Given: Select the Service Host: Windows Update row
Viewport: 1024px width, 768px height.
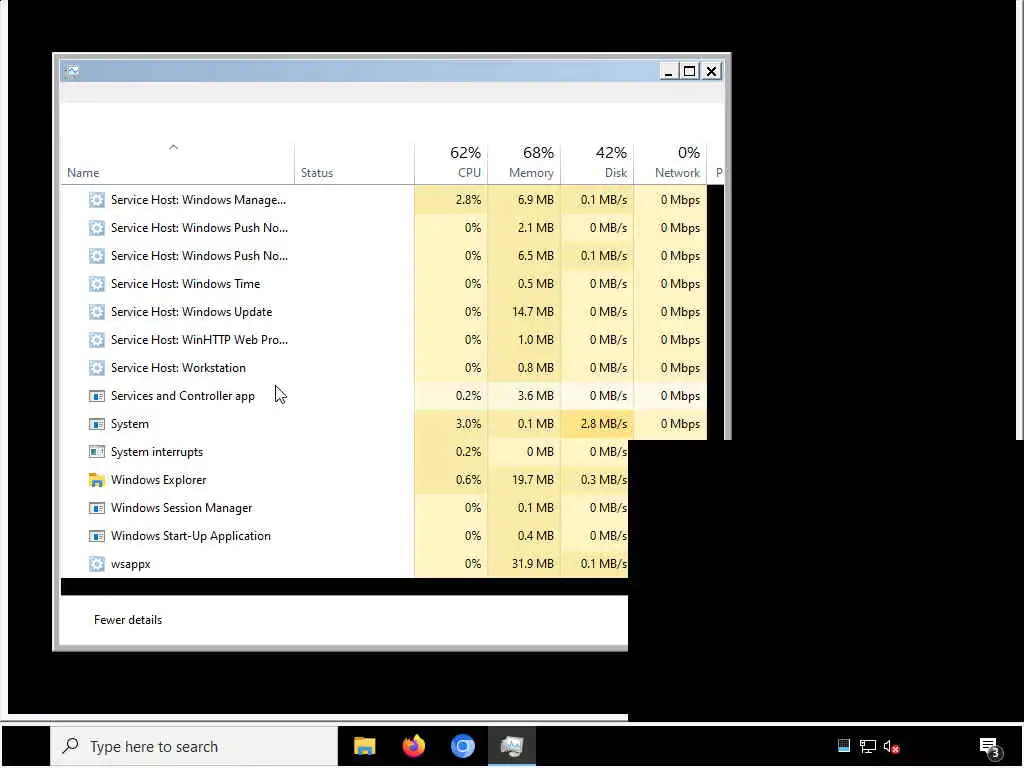Looking at the screenshot, I should [x=384, y=312].
